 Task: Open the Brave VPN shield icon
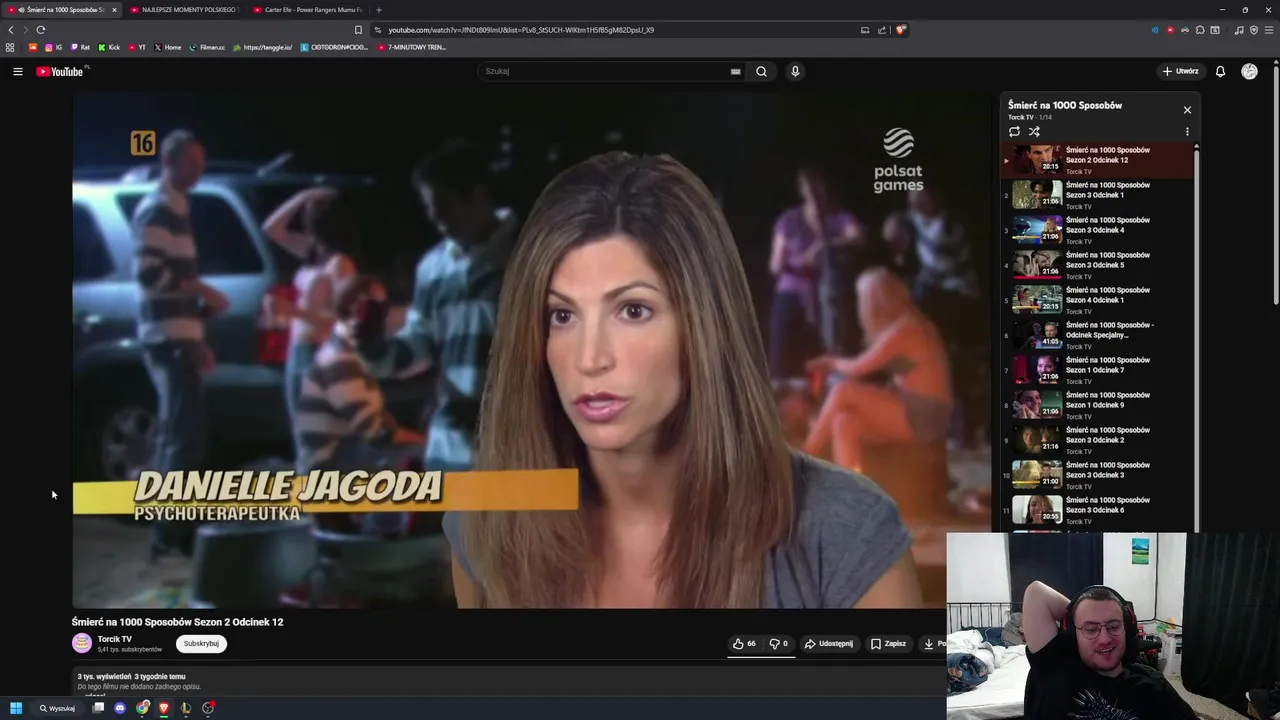pyautogui.click(x=1254, y=30)
